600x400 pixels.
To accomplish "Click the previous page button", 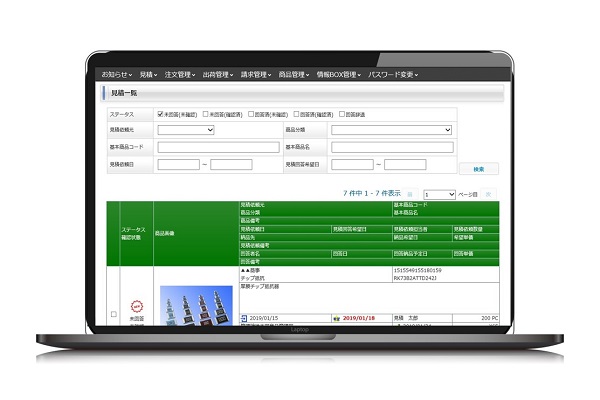I will point(410,194).
